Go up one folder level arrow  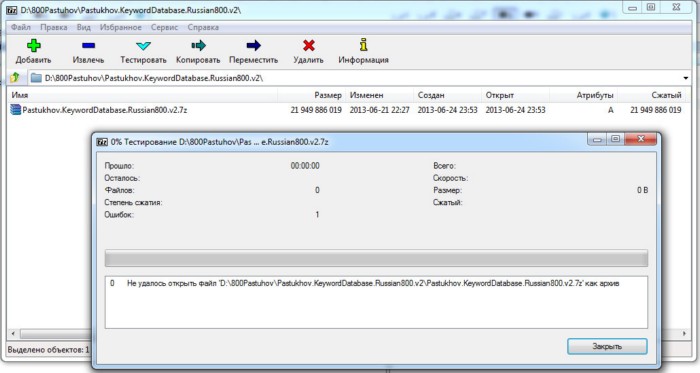(15, 78)
